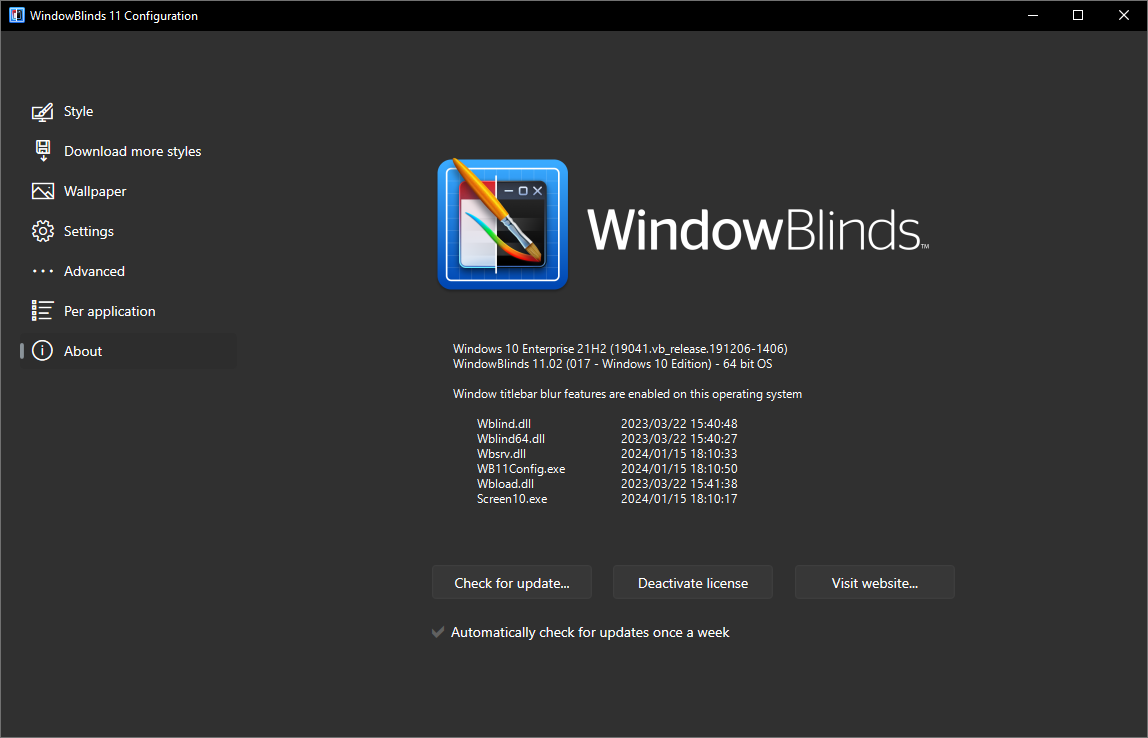Maximize the WindowBlinds configuration window
The width and height of the screenshot is (1148, 738).
(1078, 15)
